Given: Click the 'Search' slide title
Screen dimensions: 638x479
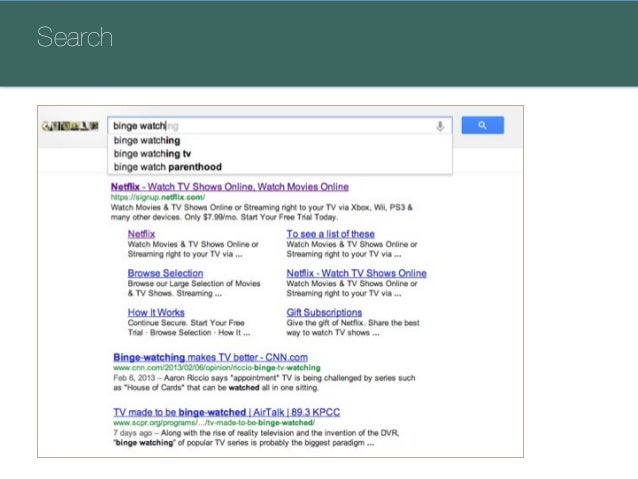Looking at the screenshot, I should 74,37.
